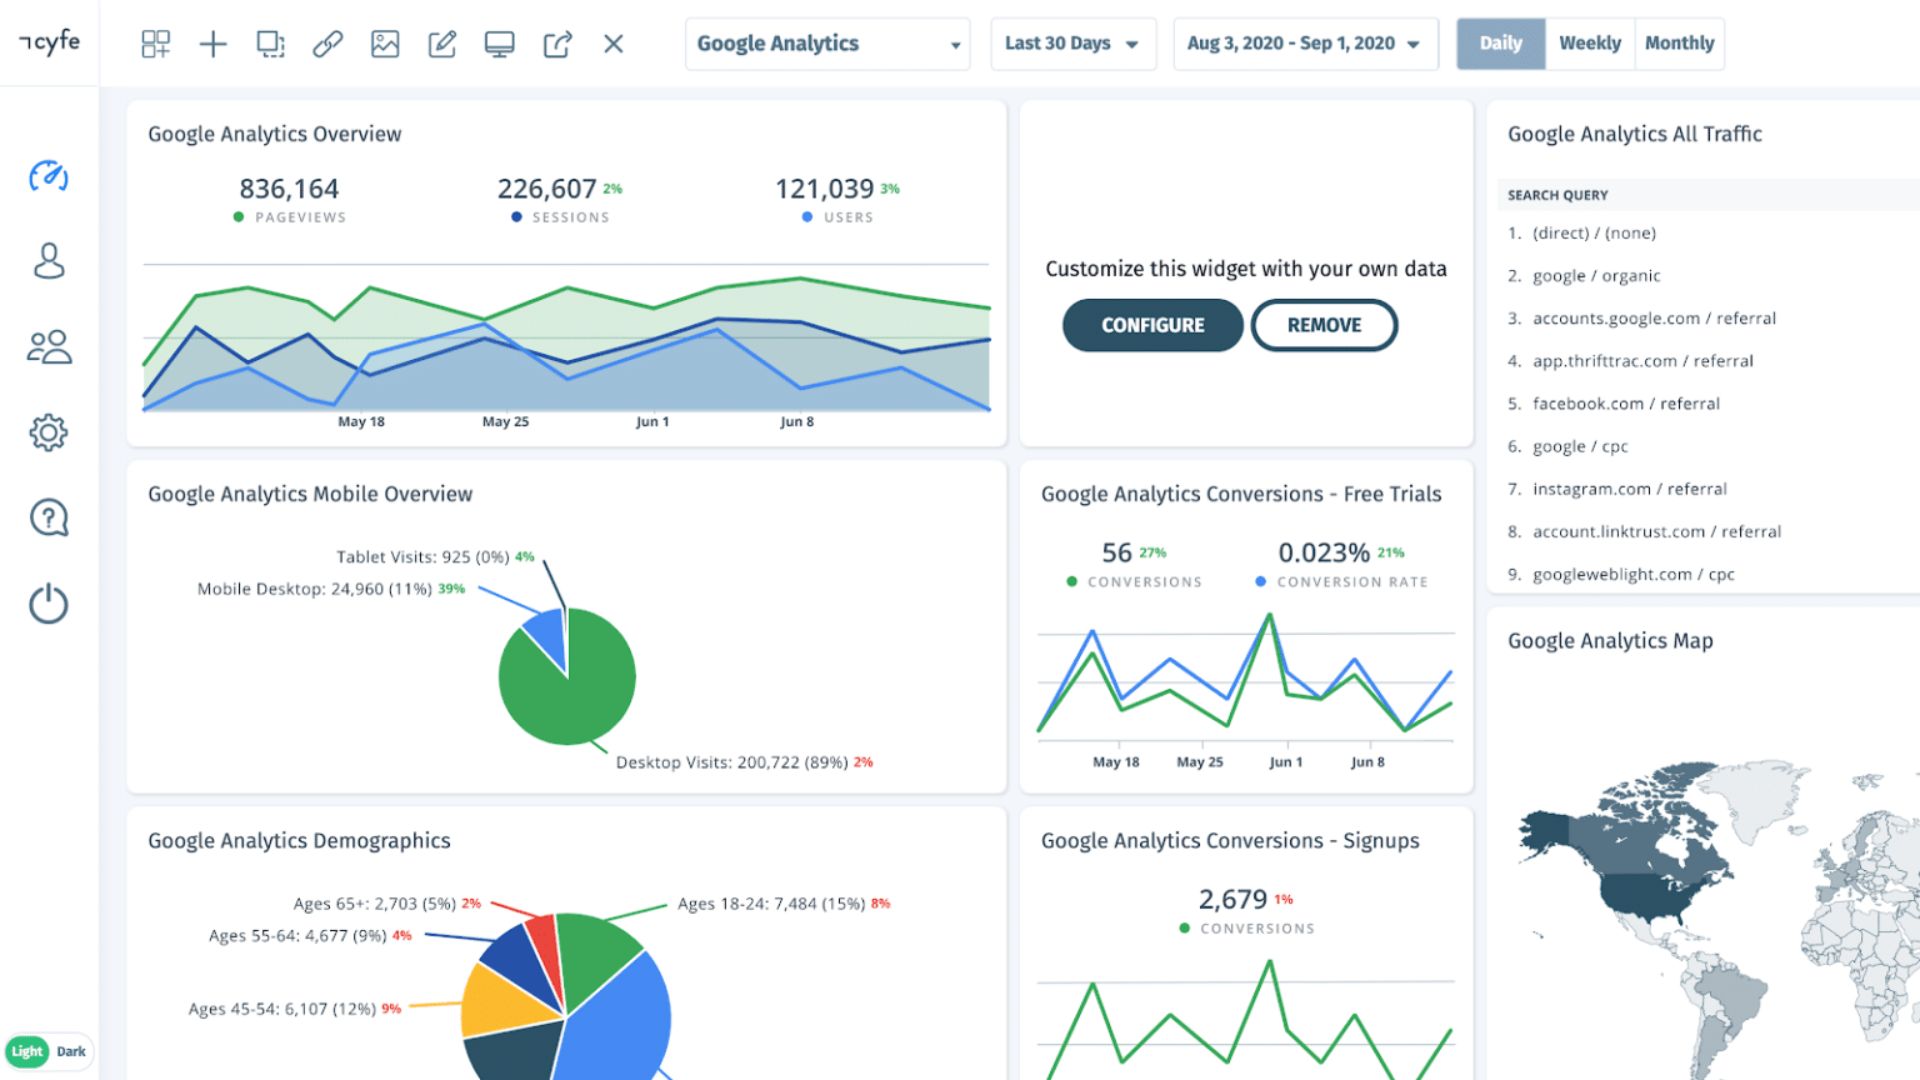Open the Google Analytics dashboard dropdown
Image resolution: width=1920 pixels, height=1080 pixels.
[827, 43]
